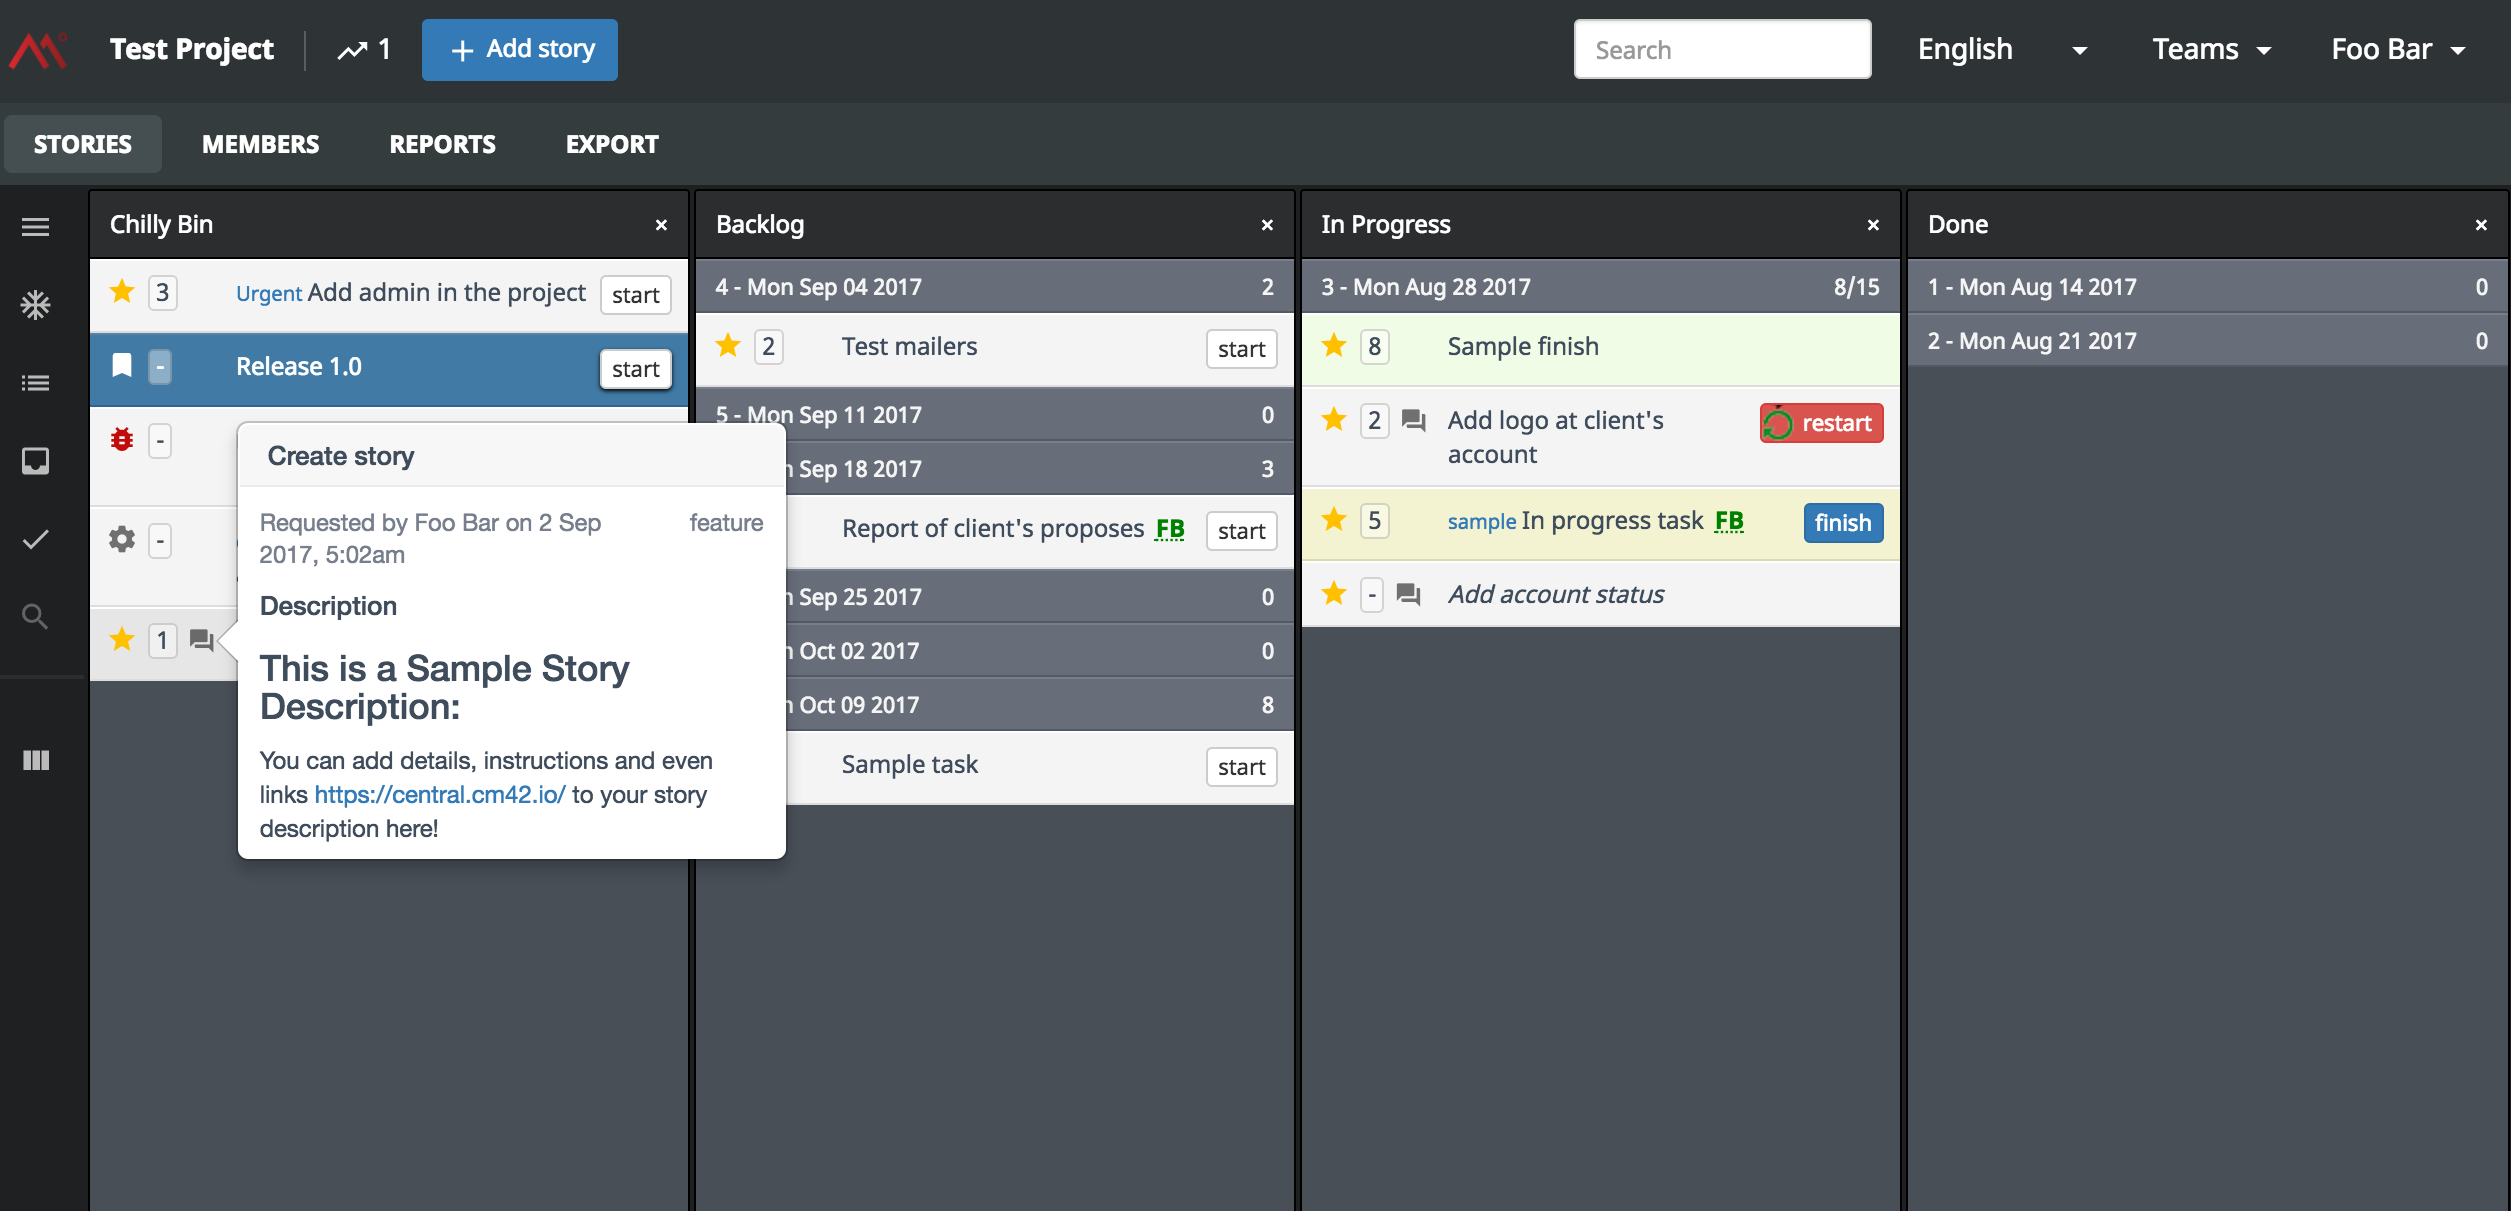Screen dimensions: 2511x1211
Task: Click the snowflake/freeze icon in sidebar
Action: pos(37,304)
